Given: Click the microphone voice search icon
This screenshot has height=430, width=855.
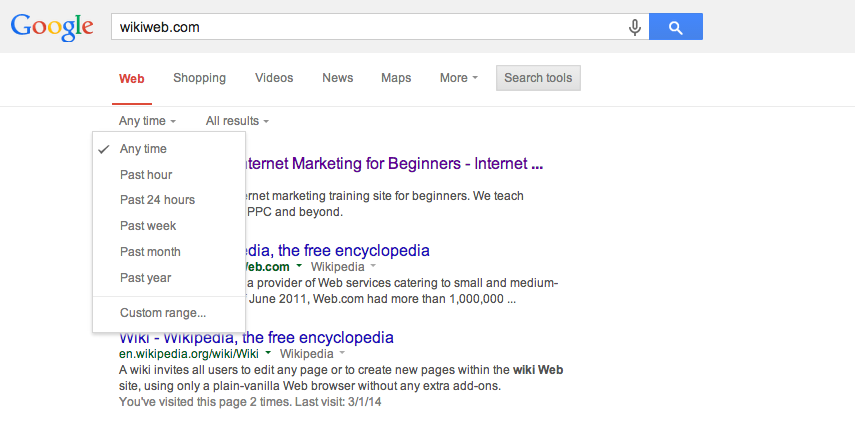Looking at the screenshot, I should pos(634,27).
